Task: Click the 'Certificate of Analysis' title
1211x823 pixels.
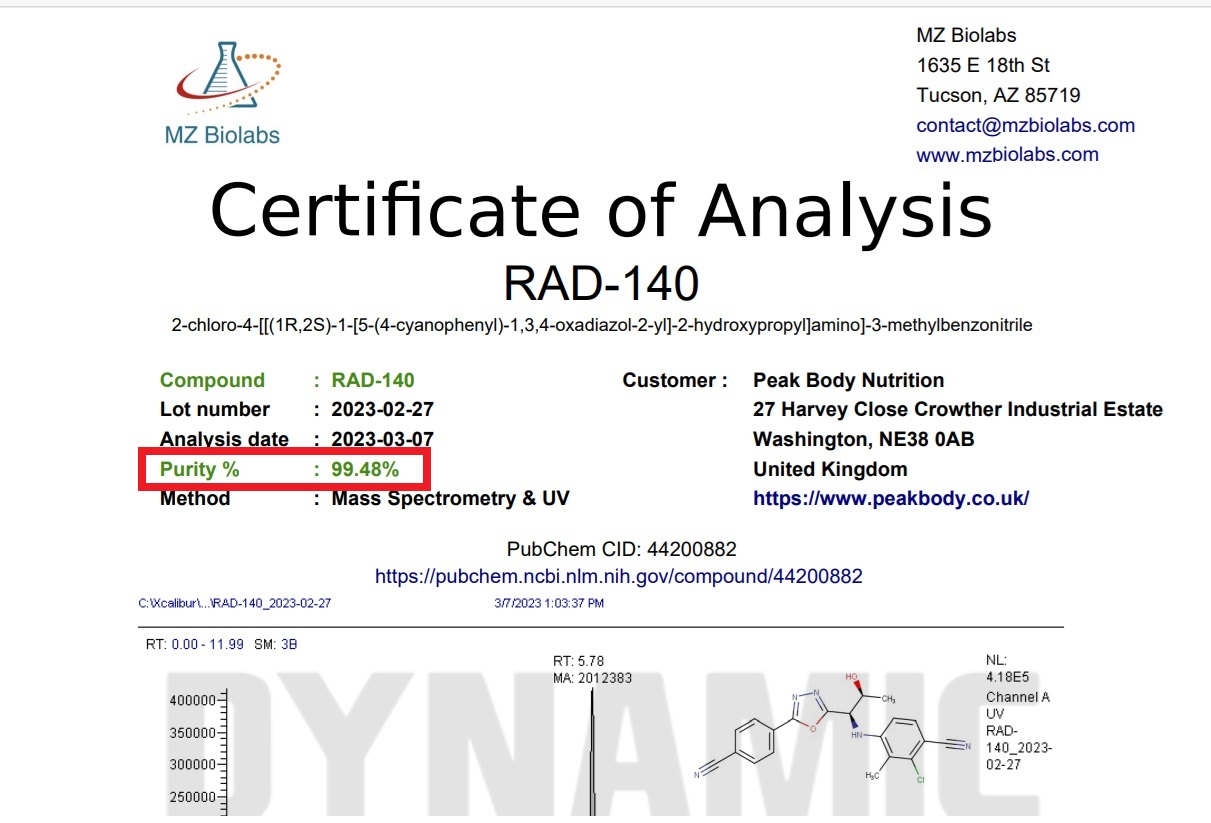Action: 601,211
